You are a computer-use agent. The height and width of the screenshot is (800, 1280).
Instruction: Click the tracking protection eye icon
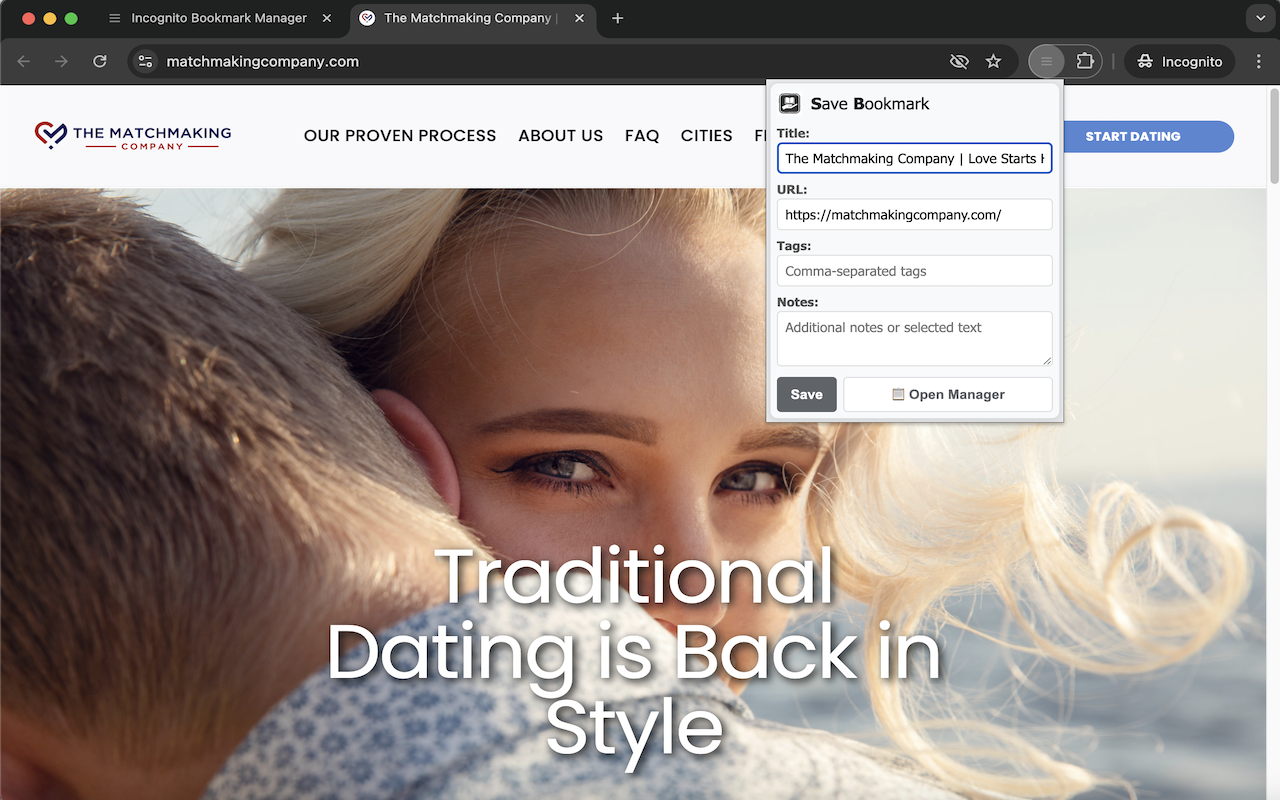coord(959,61)
